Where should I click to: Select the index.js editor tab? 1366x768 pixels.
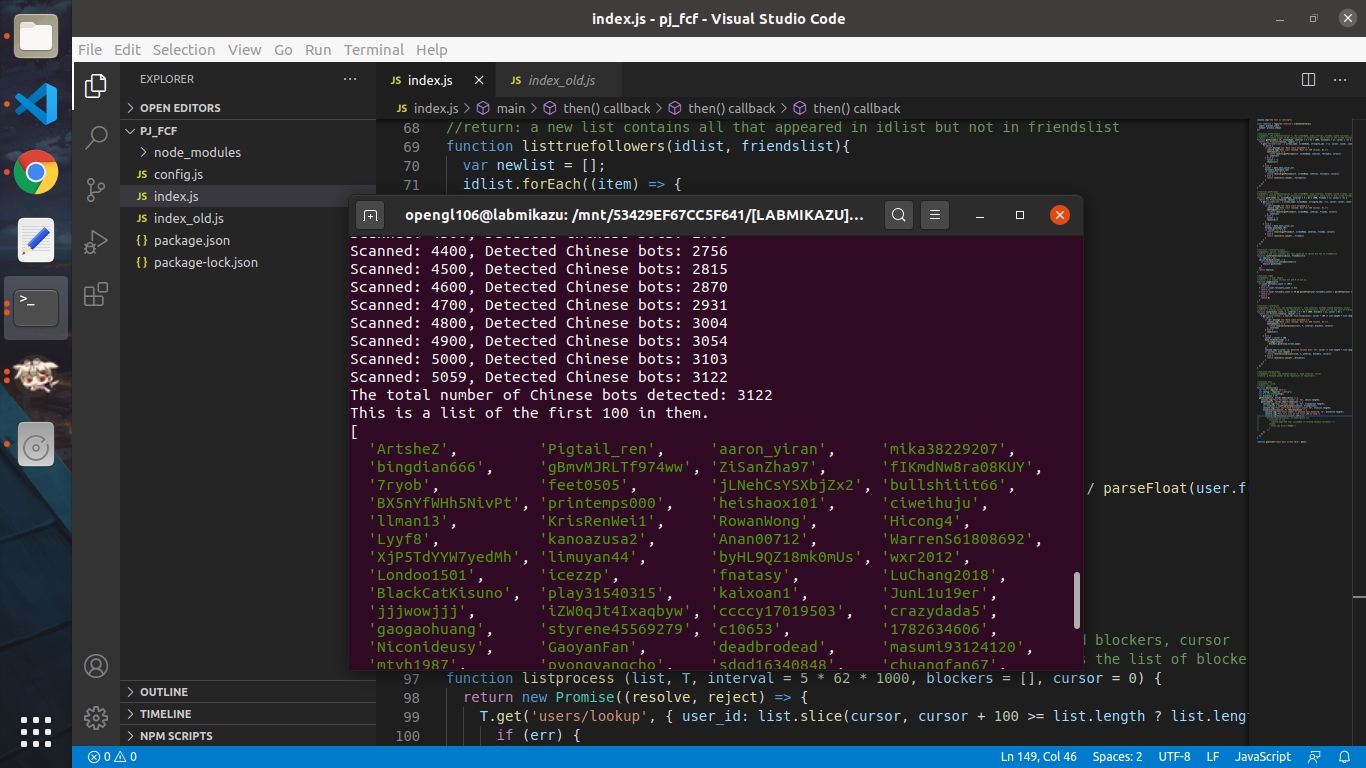tap(434, 80)
